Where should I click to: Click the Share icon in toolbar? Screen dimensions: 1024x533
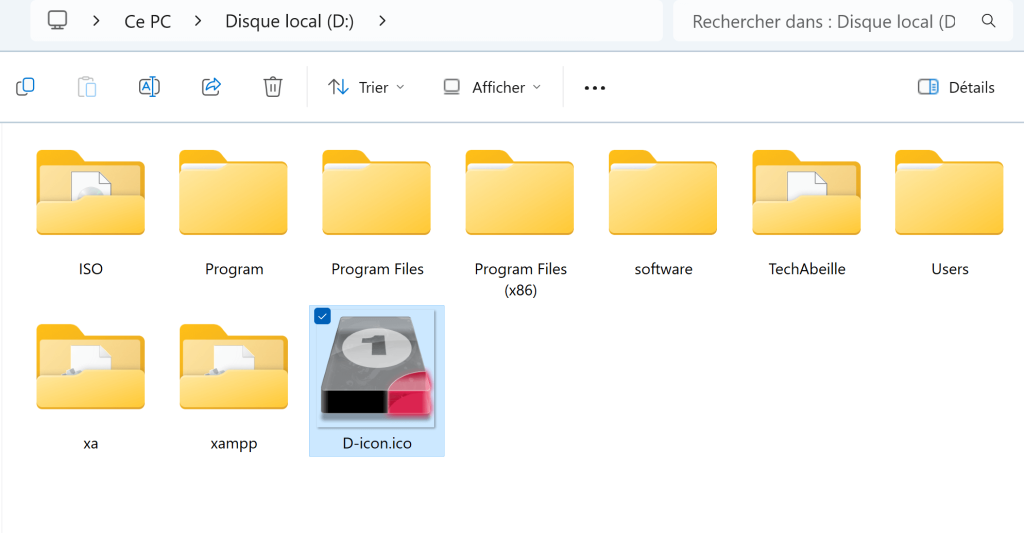[211, 87]
